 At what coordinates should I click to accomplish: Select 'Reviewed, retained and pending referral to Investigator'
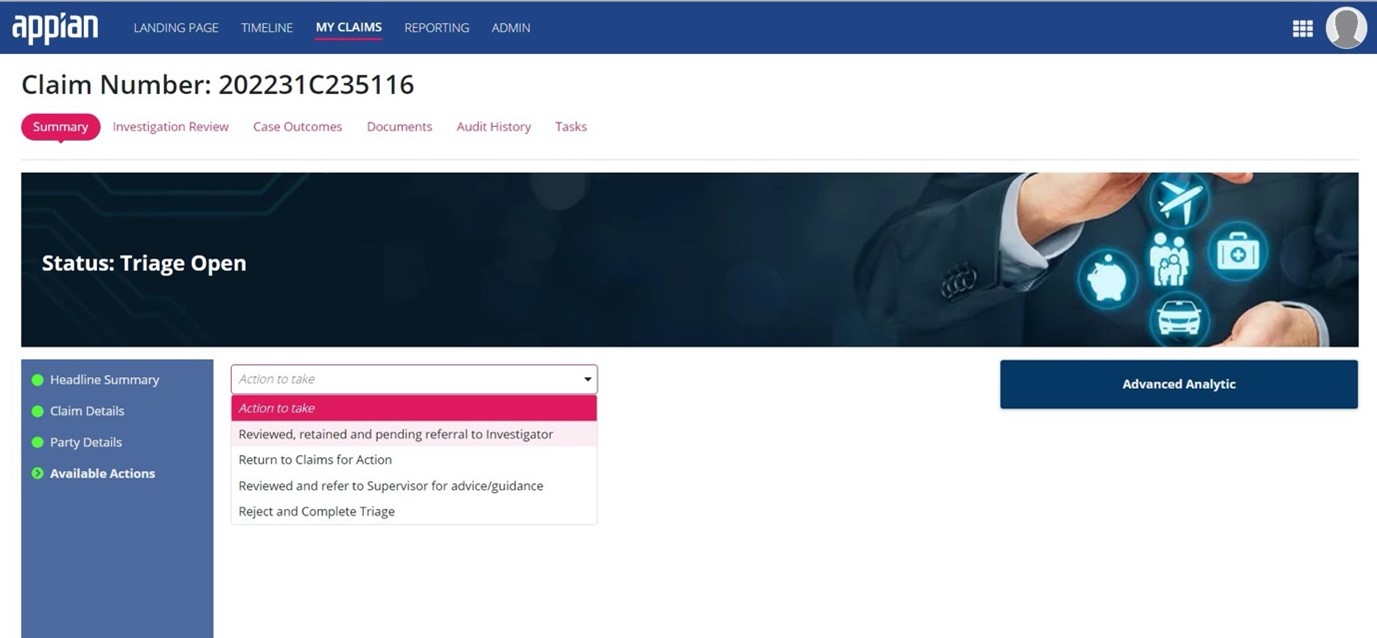click(x=395, y=434)
